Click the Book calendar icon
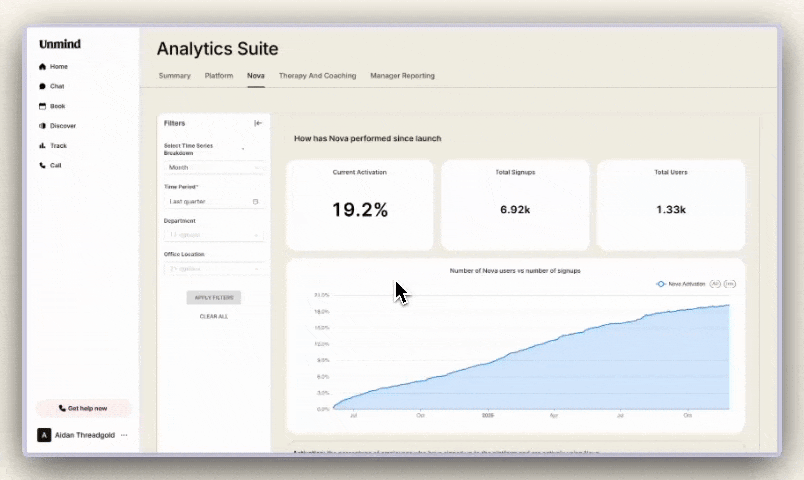Image resolution: width=804 pixels, height=480 pixels. click(42, 106)
